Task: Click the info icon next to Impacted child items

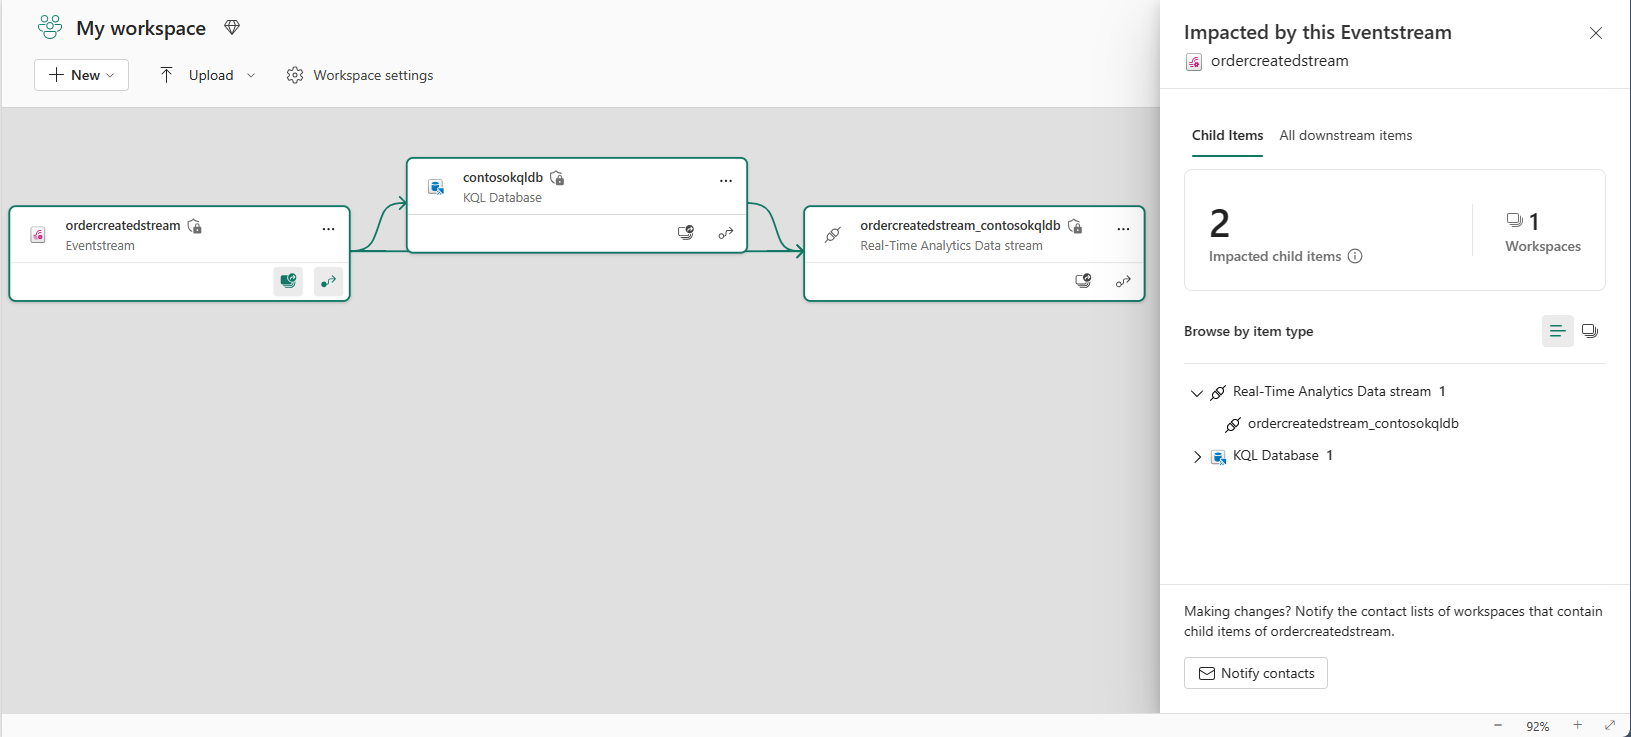Action: pyautogui.click(x=1355, y=256)
